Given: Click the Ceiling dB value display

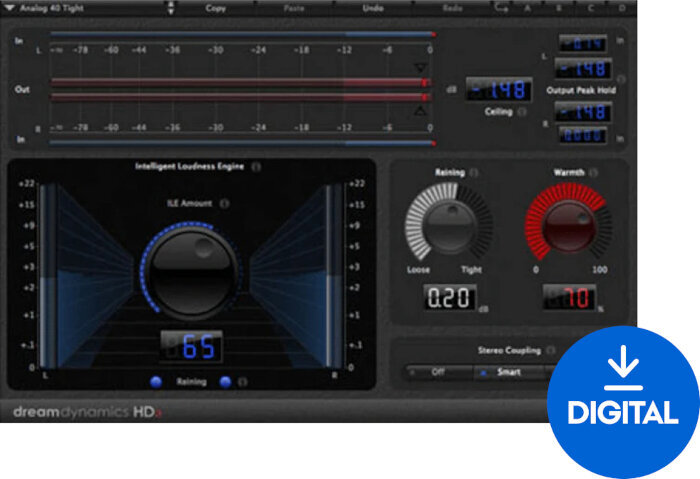Looking at the screenshot, I should pyautogui.click(x=499, y=89).
